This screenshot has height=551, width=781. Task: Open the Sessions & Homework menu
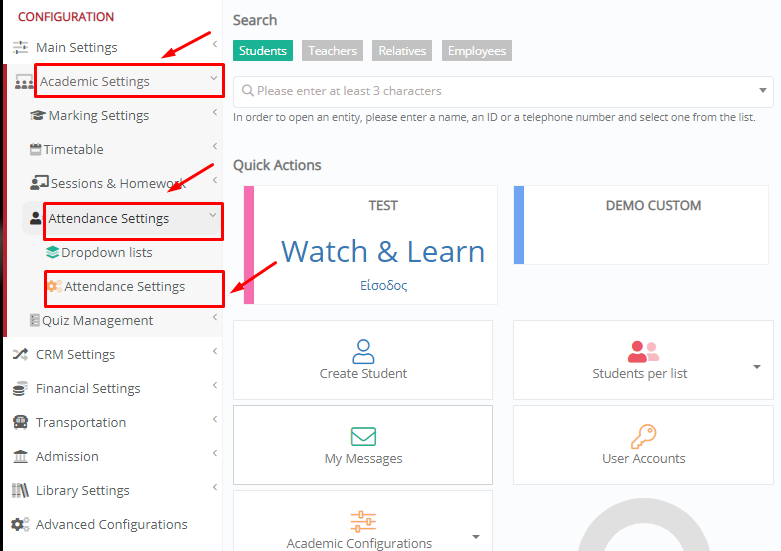(118, 183)
